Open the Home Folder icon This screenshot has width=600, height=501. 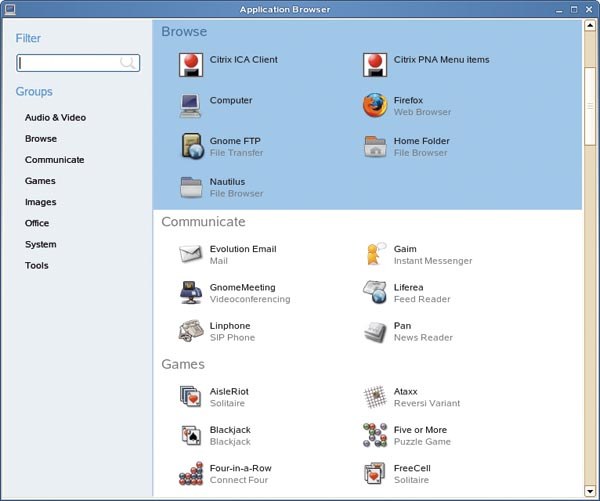[x=375, y=146]
